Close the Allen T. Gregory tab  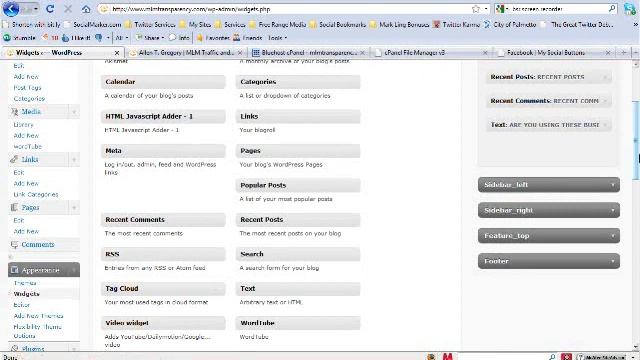tap(240, 53)
